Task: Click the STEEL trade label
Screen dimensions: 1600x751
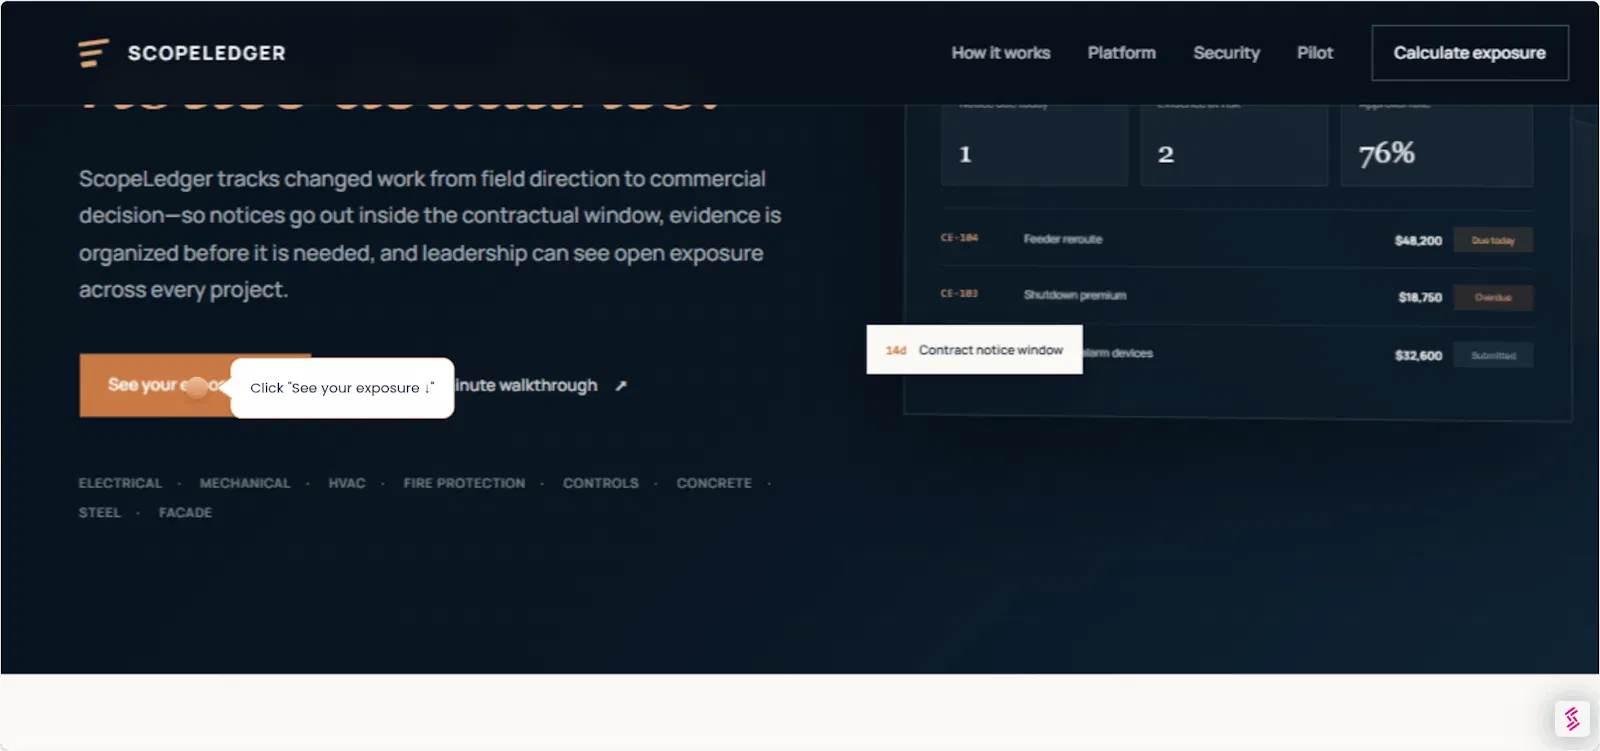Action: pos(99,512)
